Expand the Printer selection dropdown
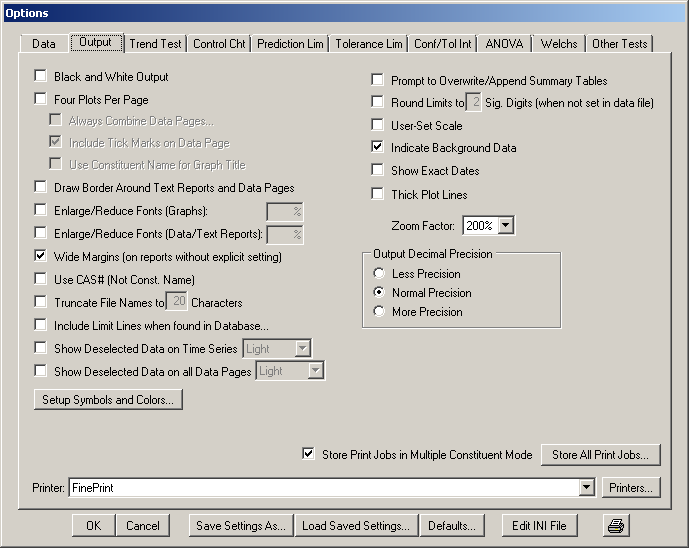The image size is (689, 548). 587,488
